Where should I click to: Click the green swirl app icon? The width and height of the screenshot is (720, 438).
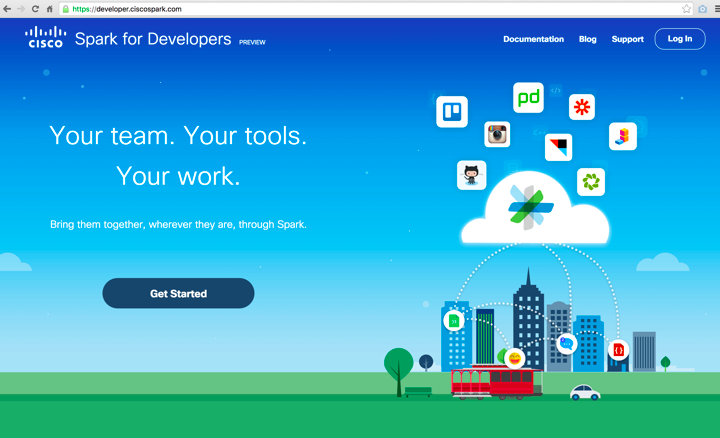pos(591,182)
